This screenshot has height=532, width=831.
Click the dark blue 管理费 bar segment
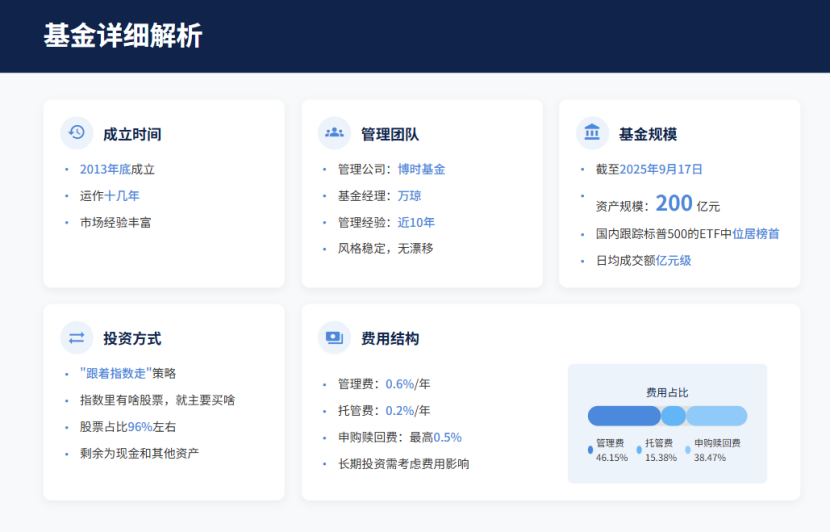pos(624,416)
